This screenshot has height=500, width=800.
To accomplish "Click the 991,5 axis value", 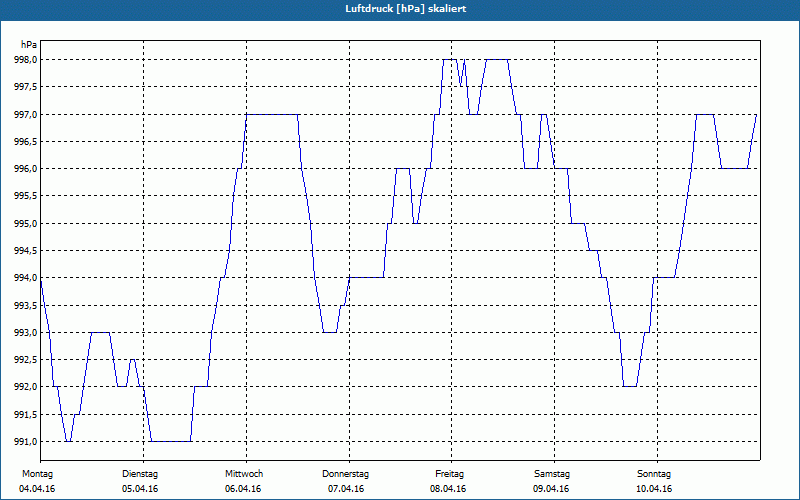I will [x=25, y=414].
